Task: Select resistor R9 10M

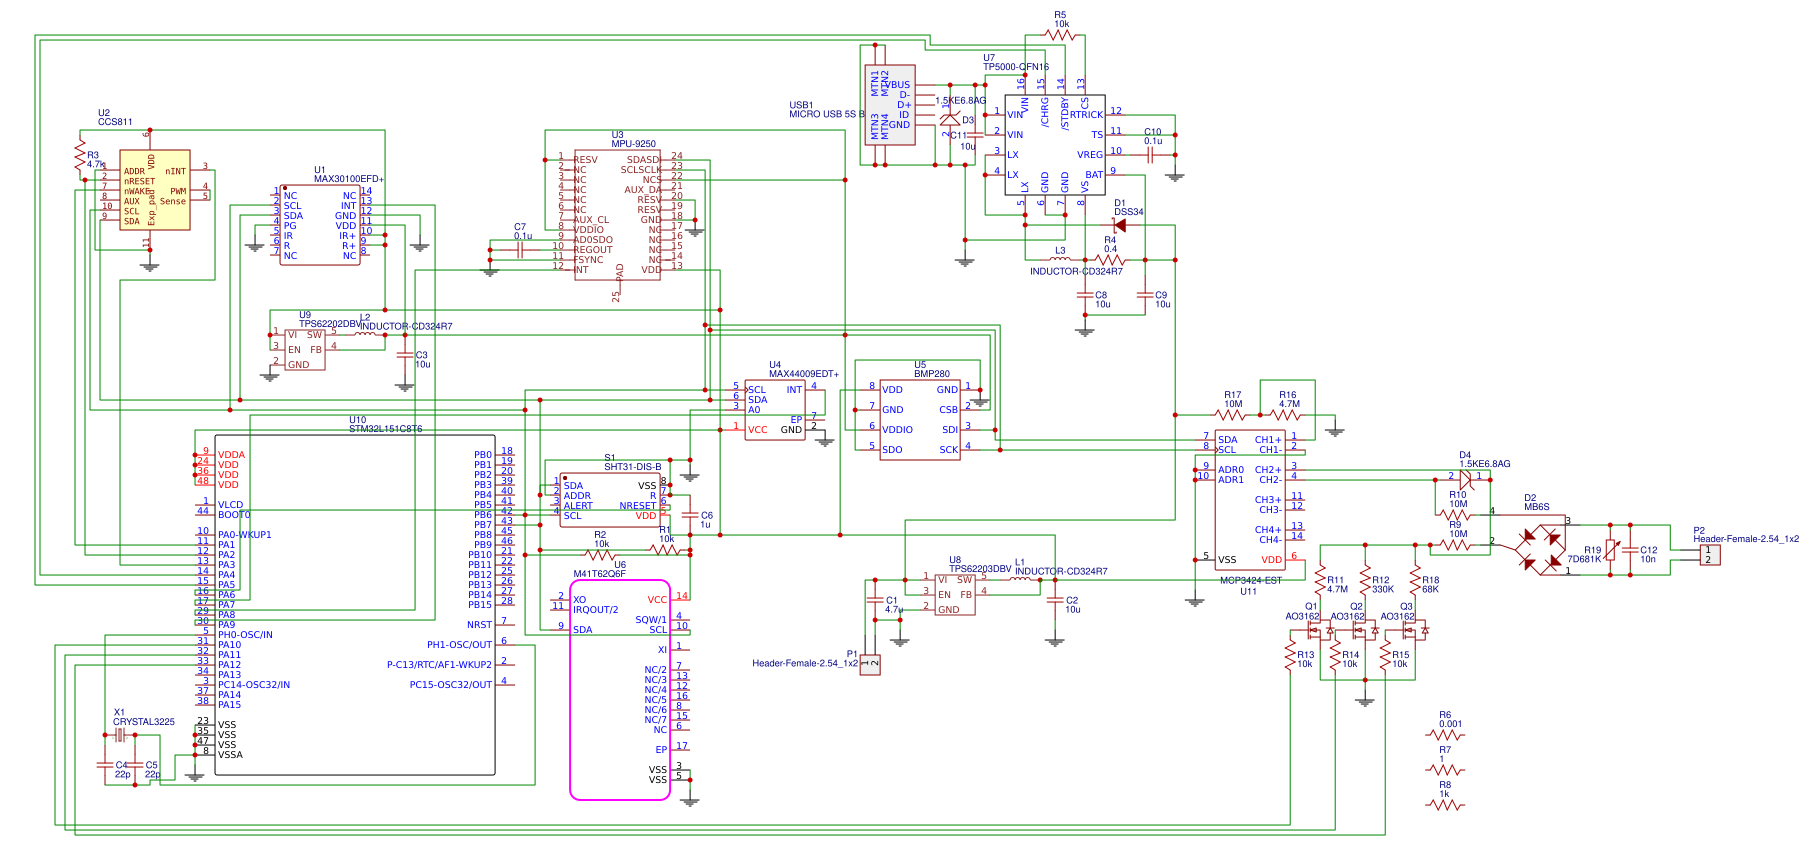Action: (1455, 545)
